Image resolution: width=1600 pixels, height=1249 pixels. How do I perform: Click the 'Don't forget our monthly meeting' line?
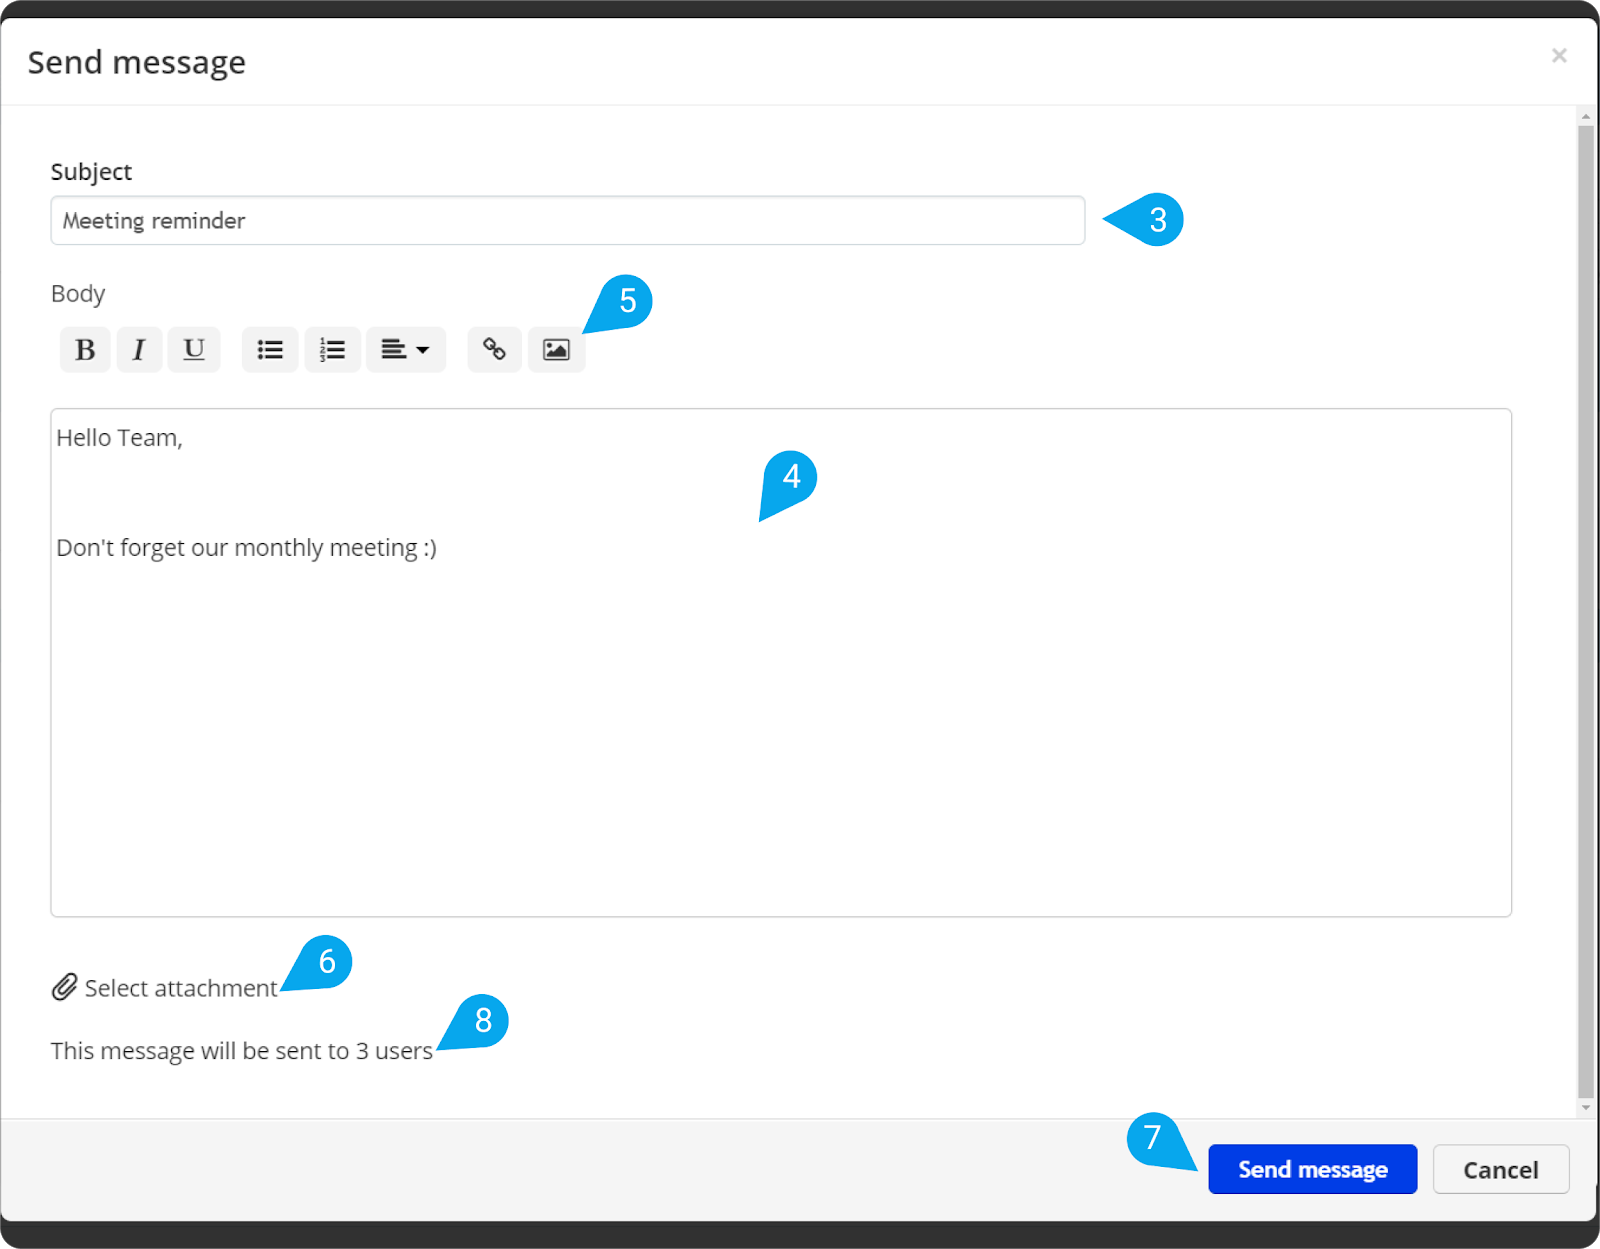[247, 547]
